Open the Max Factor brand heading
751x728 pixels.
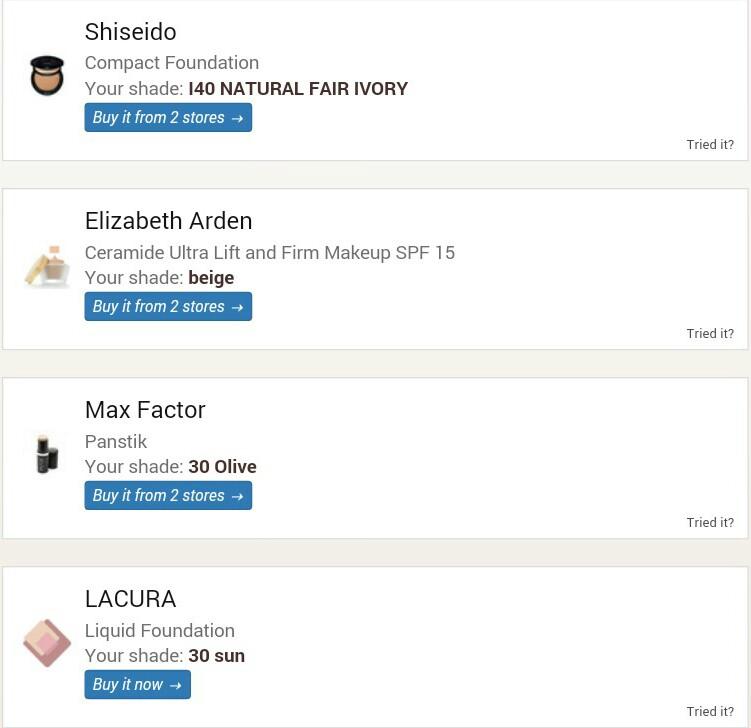point(145,410)
